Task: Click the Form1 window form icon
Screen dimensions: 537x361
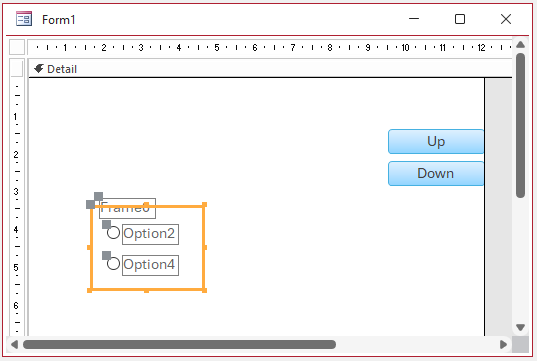Action: coord(24,19)
